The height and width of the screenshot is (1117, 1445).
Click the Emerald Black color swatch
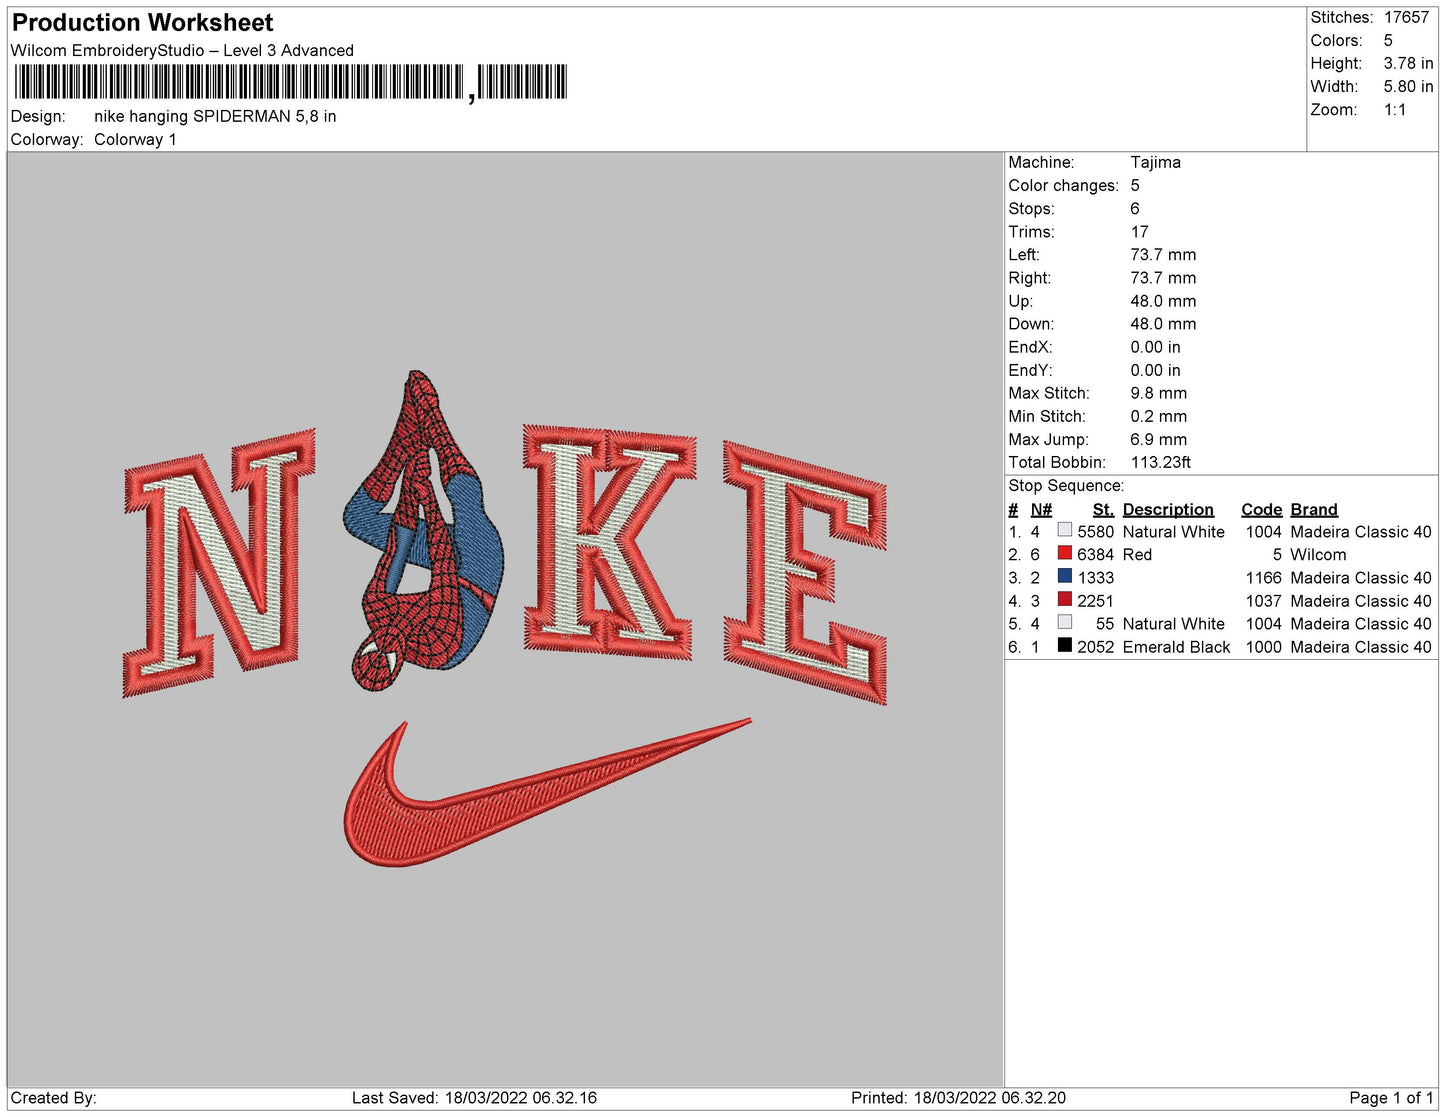pyautogui.click(x=1064, y=646)
